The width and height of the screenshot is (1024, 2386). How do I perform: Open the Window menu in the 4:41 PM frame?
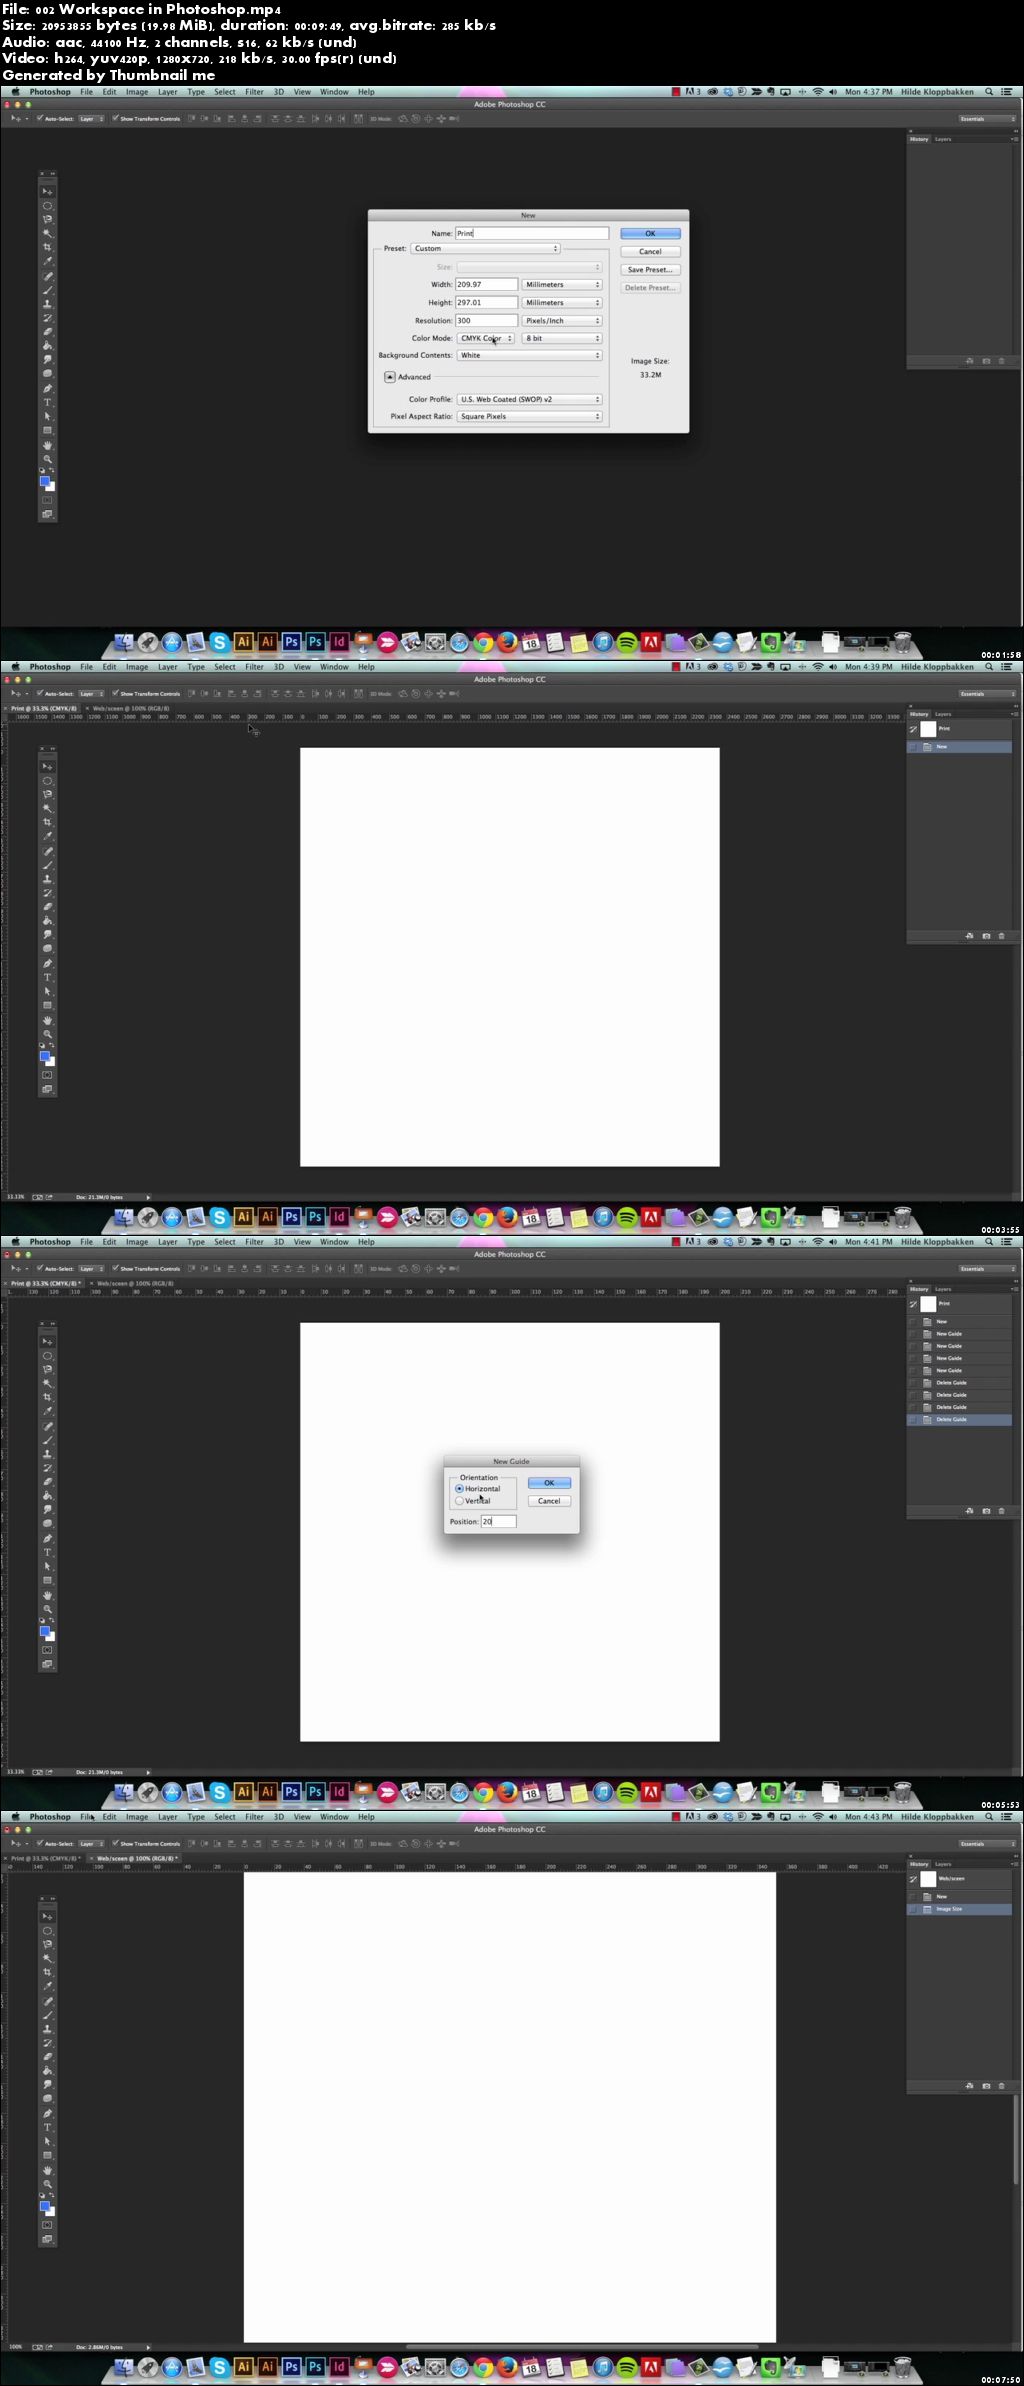tap(334, 1242)
